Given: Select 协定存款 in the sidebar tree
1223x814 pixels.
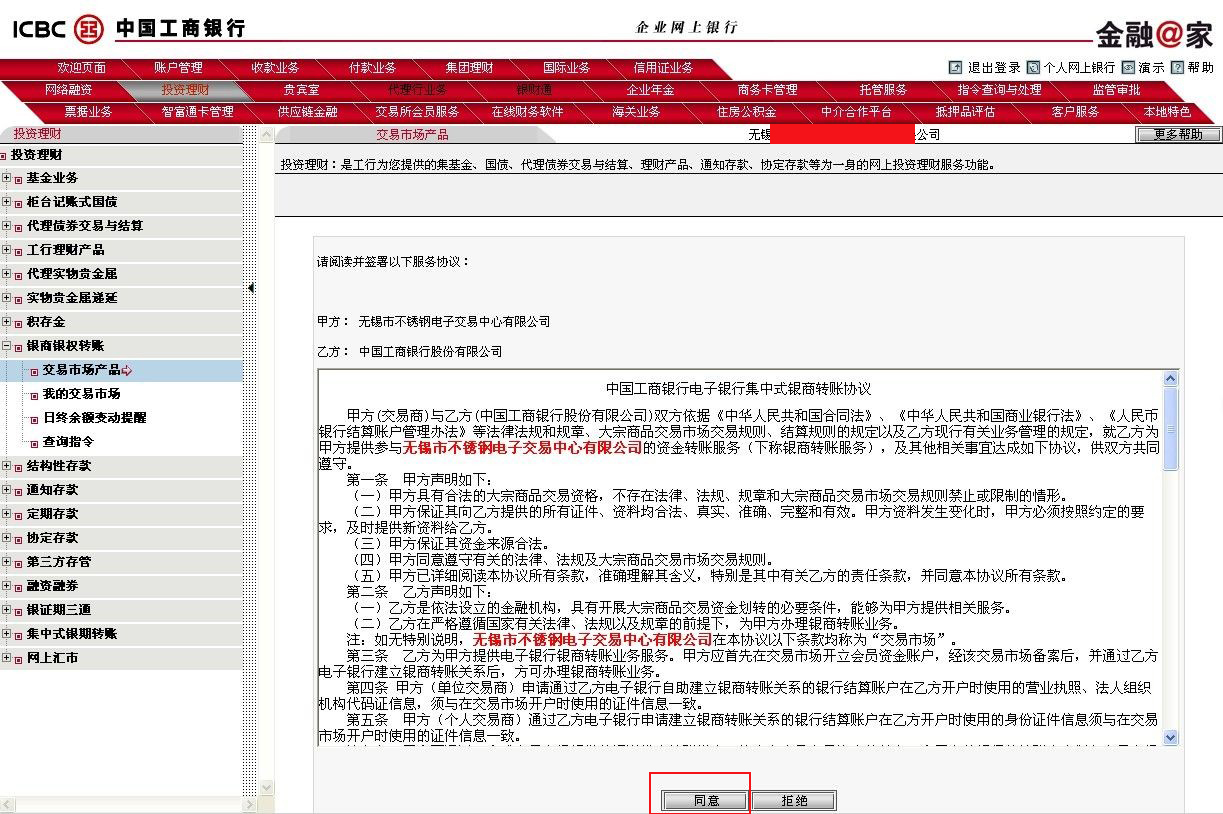Looking at the screenshot, I should pyautogui.click(x=52, y=538).
